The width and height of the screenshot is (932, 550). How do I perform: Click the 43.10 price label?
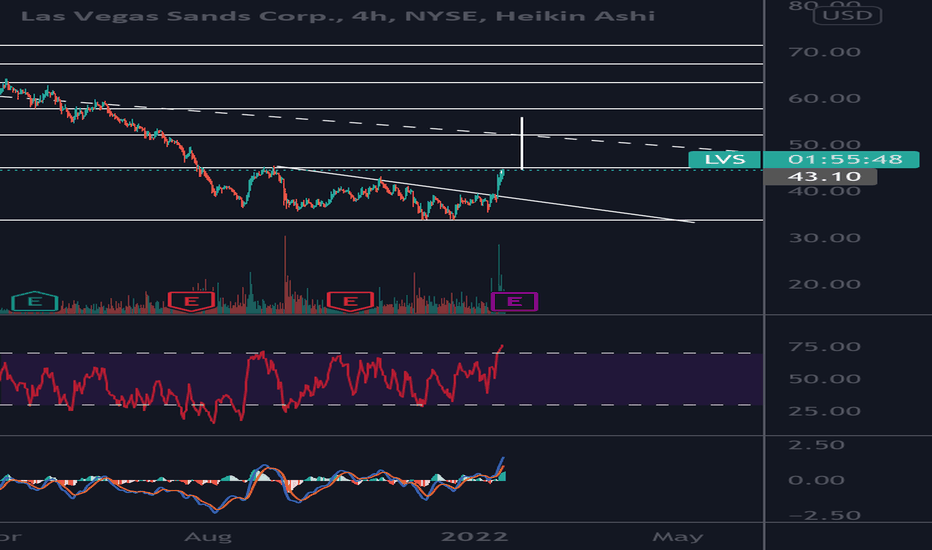click(x=820, y=177)
